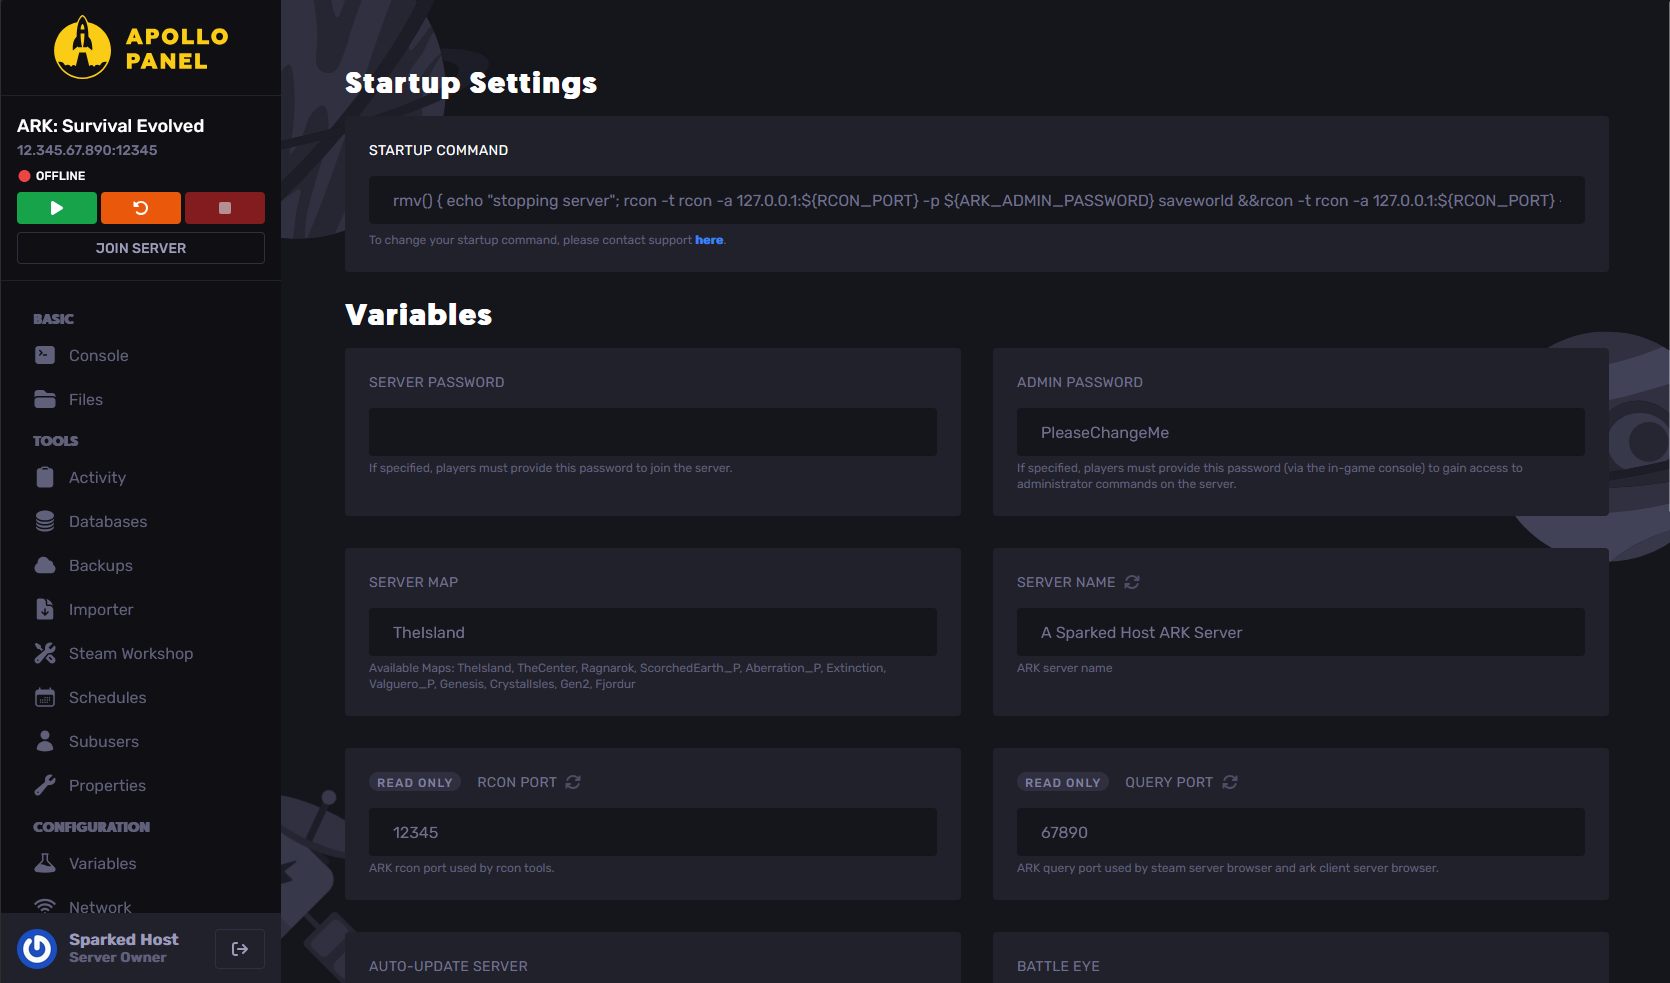Open the Sparked Host user avatar
The height and width of the screenshot is (983, 1670).
(38, 948)
